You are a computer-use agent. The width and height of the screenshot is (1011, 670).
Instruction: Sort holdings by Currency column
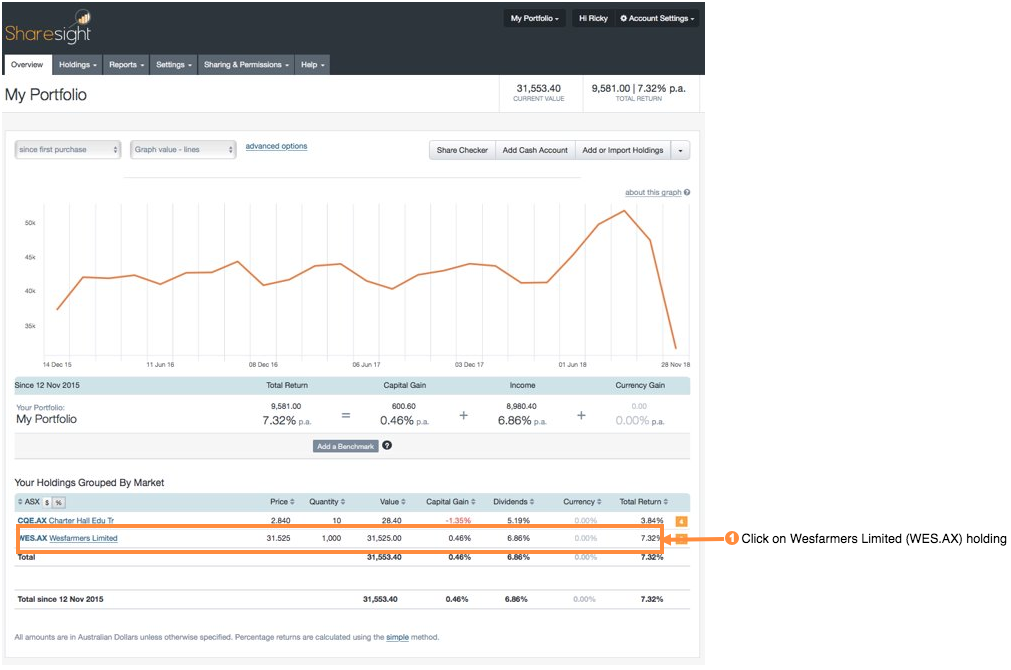pyautogui.click(x=582, y=502)
